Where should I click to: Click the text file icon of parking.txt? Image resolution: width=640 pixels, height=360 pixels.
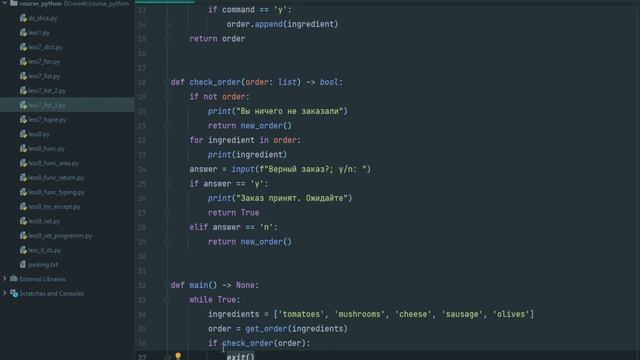pos(23,264)
